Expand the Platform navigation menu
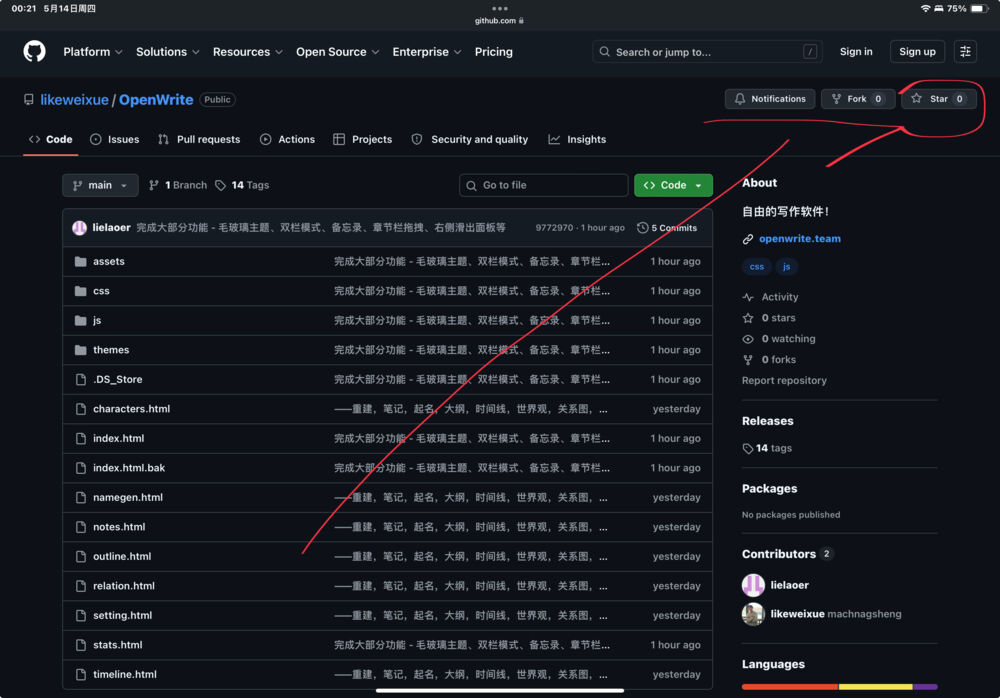The width and height of the screenshot is (1000, 698). tap(92, 52)
